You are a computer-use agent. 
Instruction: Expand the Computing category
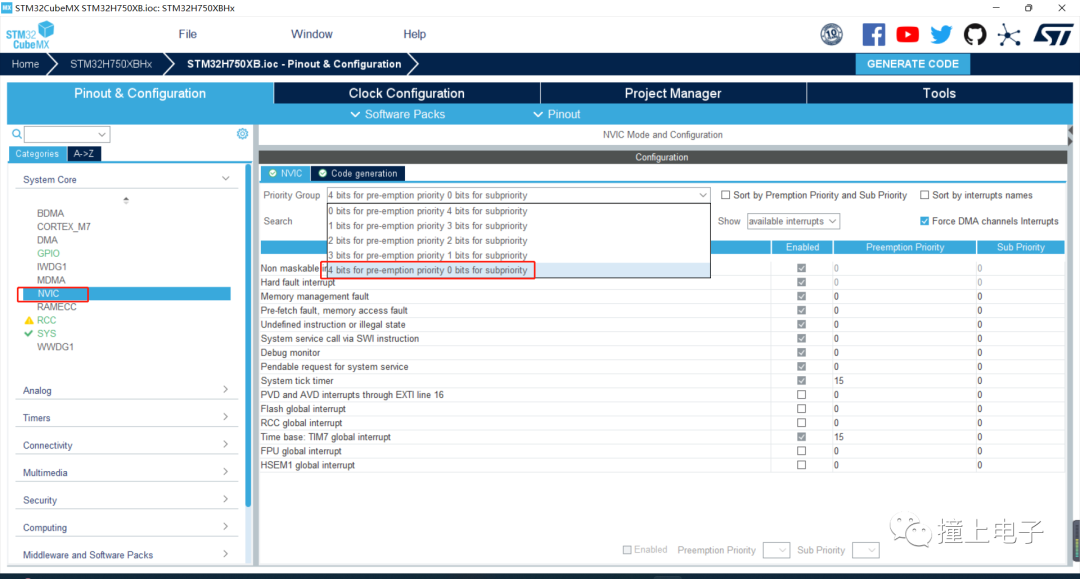click(225, 527)
